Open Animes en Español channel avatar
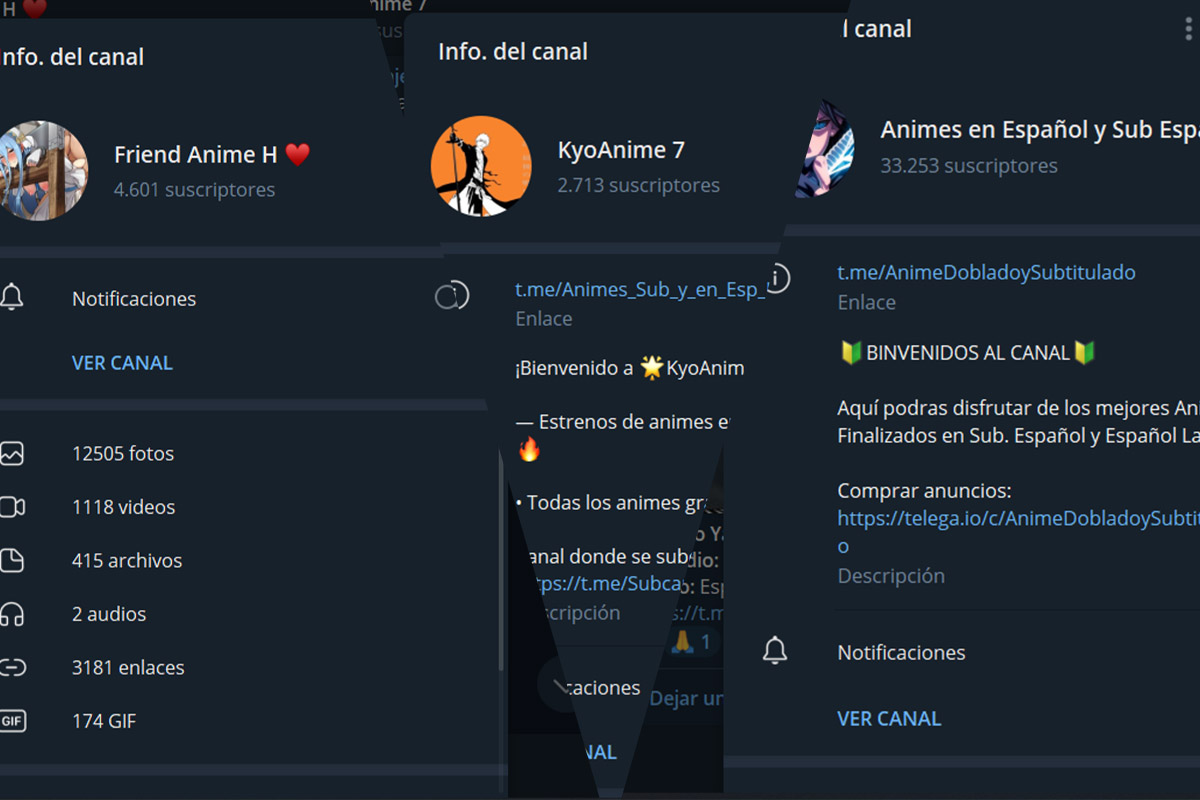Image resolution: width=1200 pixels, height=800 pixels. (826, 148)
